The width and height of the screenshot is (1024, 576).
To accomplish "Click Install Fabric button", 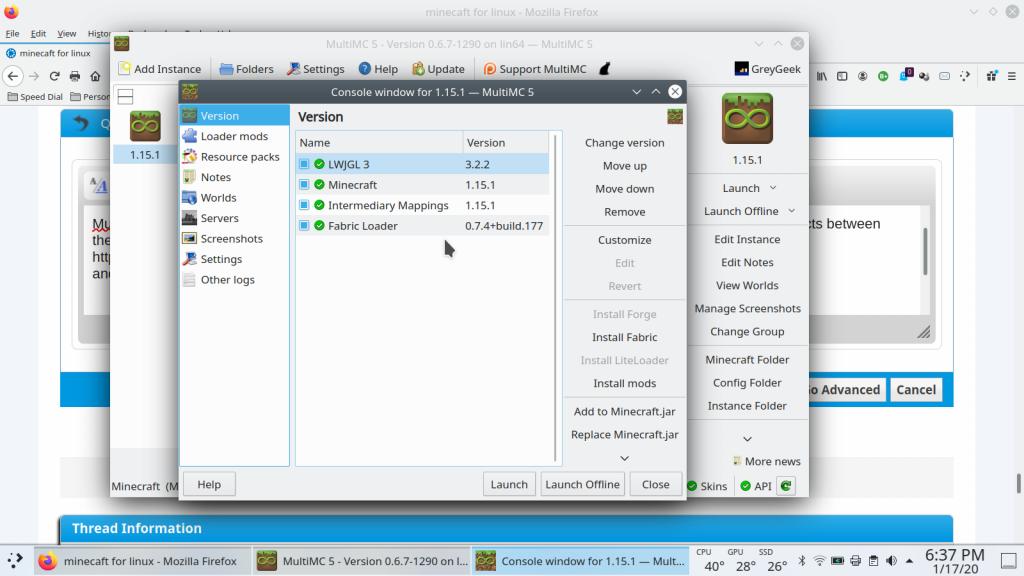I will (x=624, y=337).
